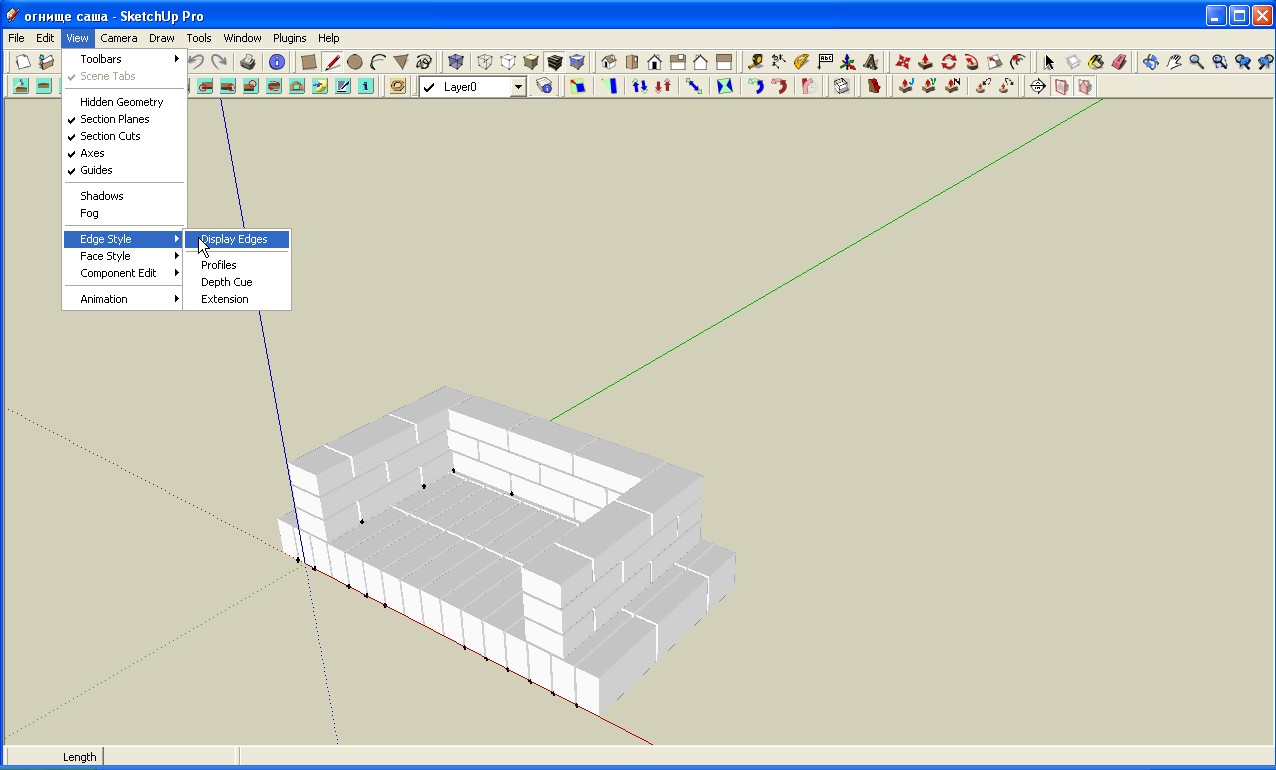Activate the Orbit camera tool

(1151, 62)
